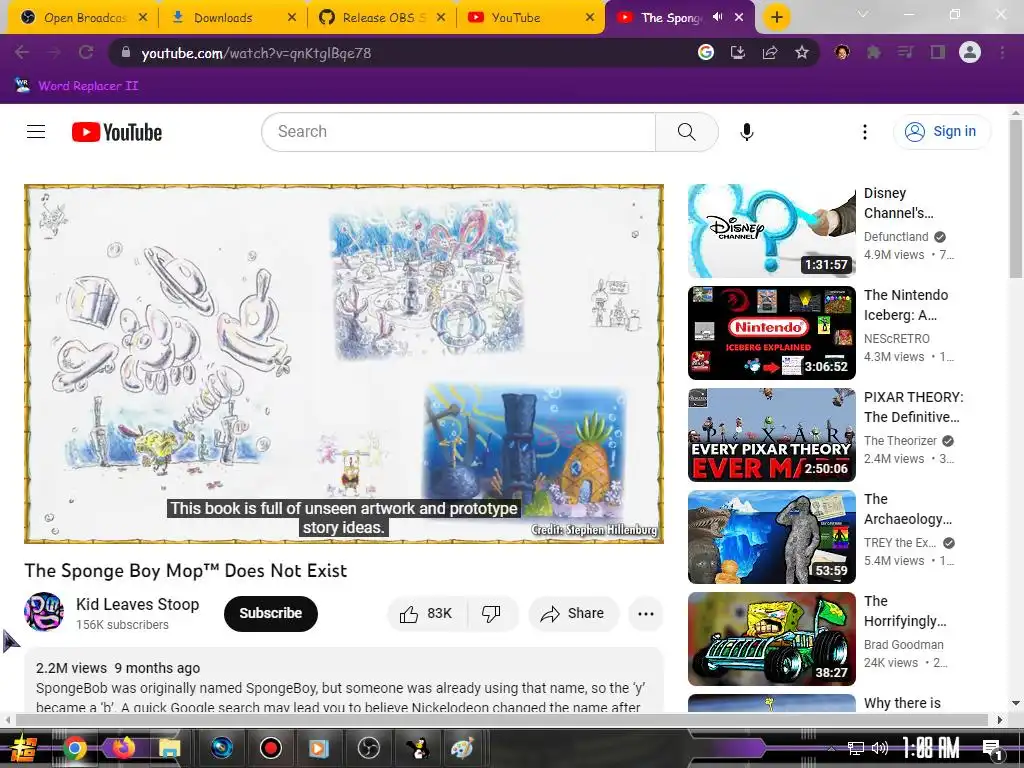Mute audio on The Sponge tab

718,17
